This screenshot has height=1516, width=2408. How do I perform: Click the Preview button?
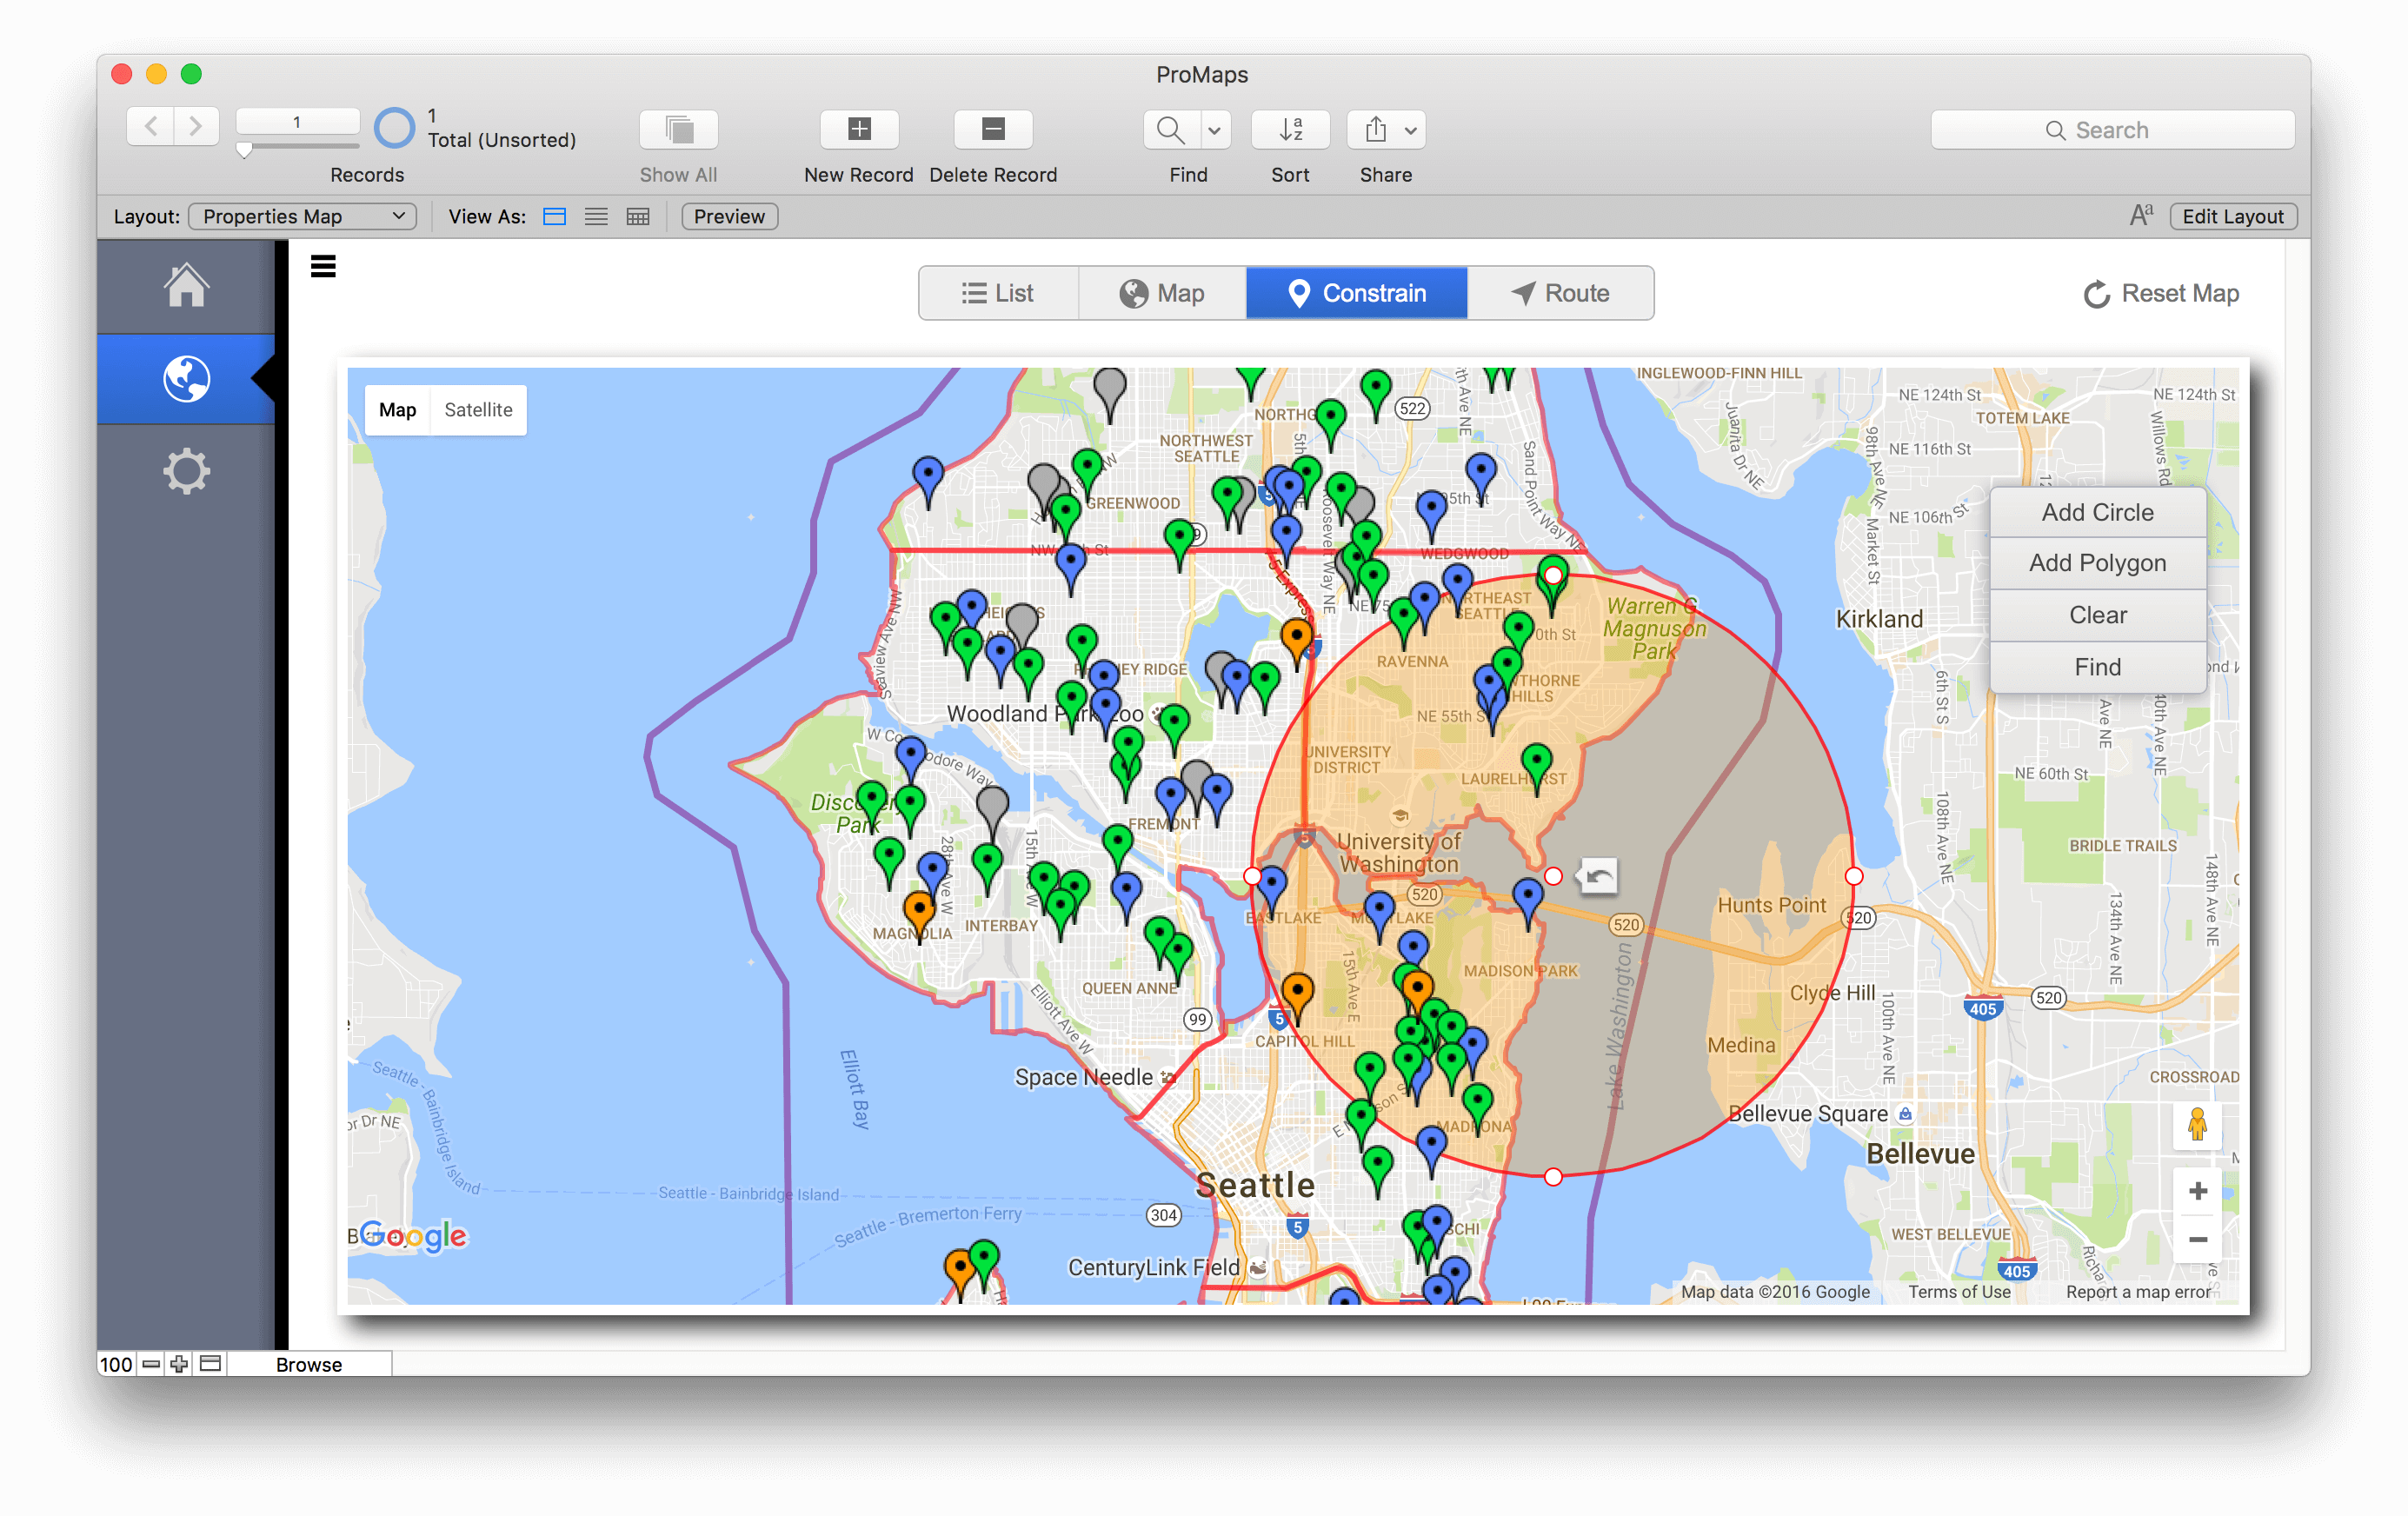pos(729,216)
